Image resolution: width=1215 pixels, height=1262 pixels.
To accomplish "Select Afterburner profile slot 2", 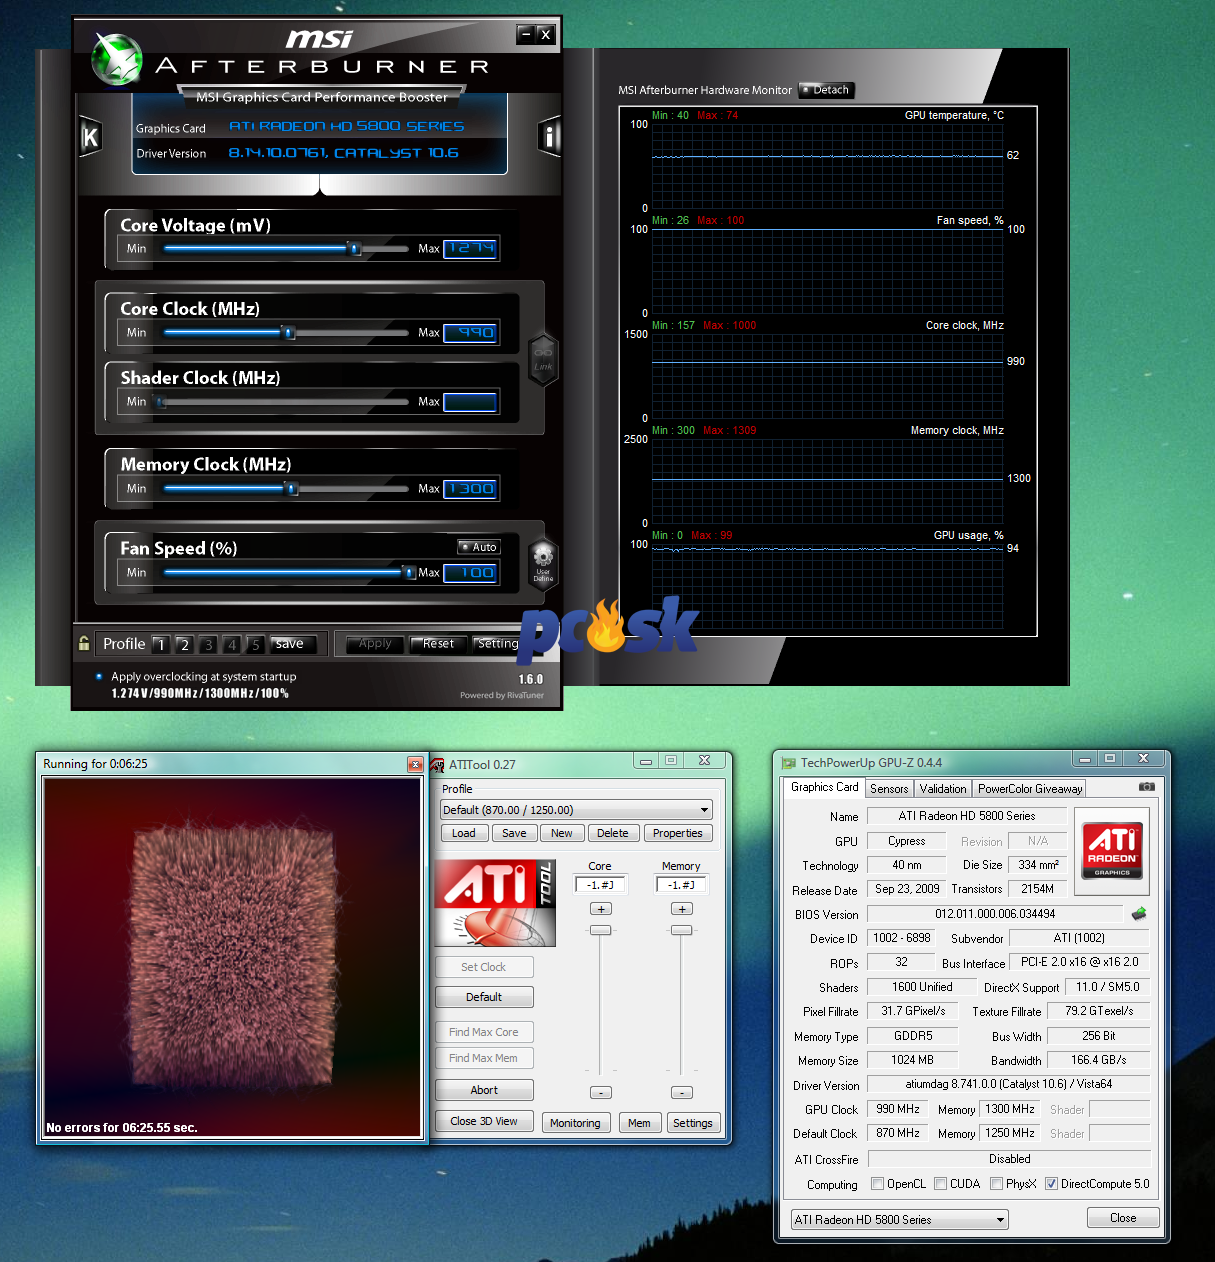I will pos(184,645).
